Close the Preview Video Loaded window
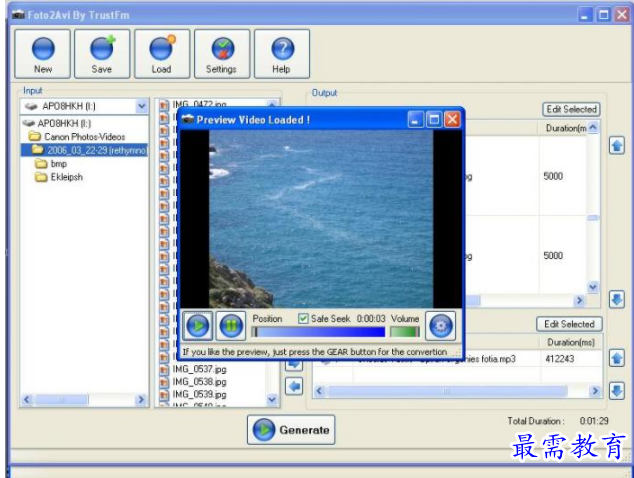634x478 pixels. pyautogui.click(x=452, y=120)
